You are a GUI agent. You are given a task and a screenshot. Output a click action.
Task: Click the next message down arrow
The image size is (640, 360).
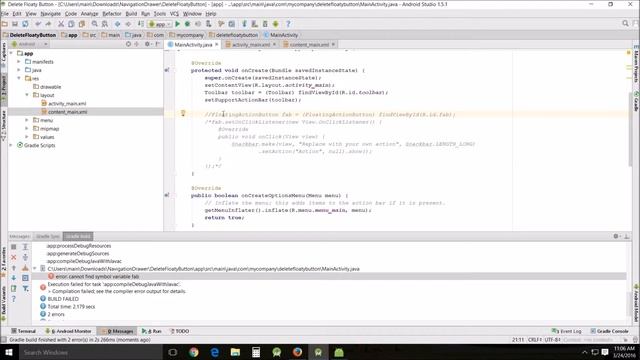pyautogui.click(x=13, y=278)
